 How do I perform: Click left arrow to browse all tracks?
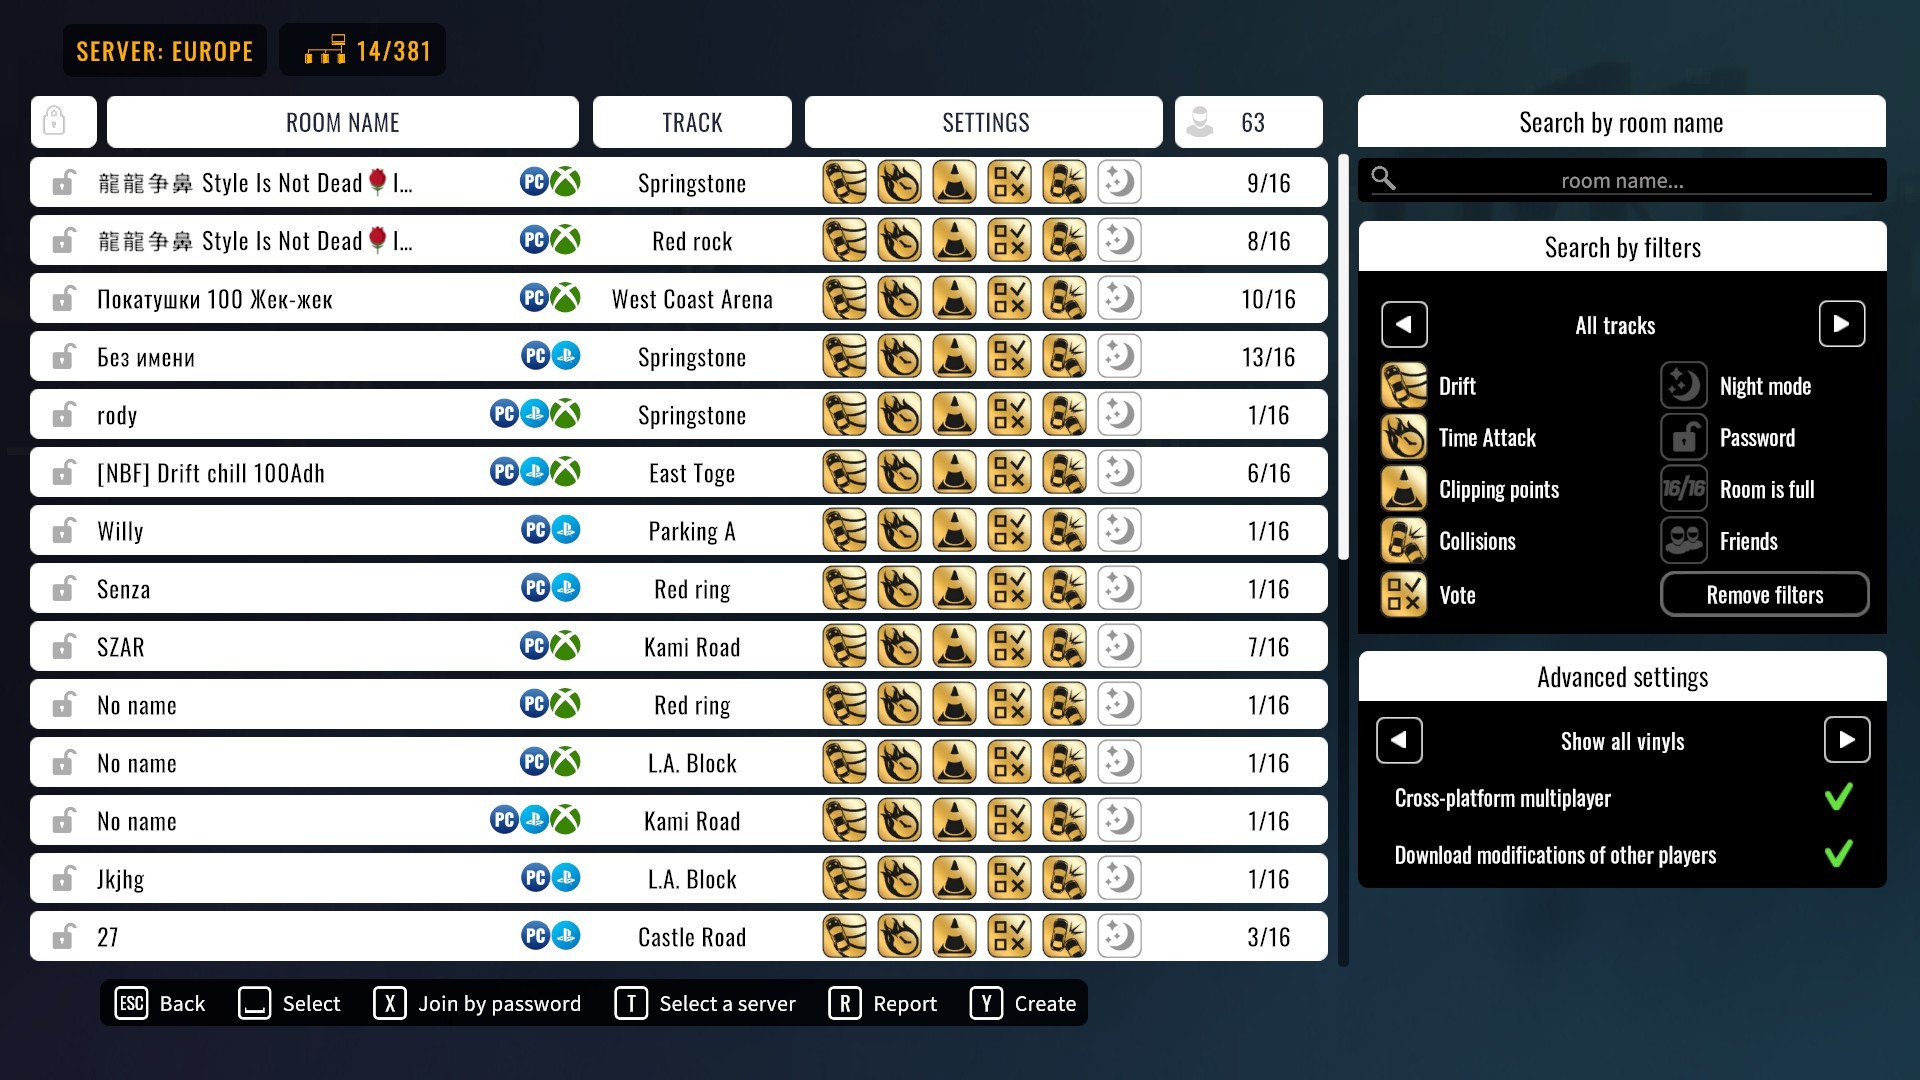pos(1404,324)
